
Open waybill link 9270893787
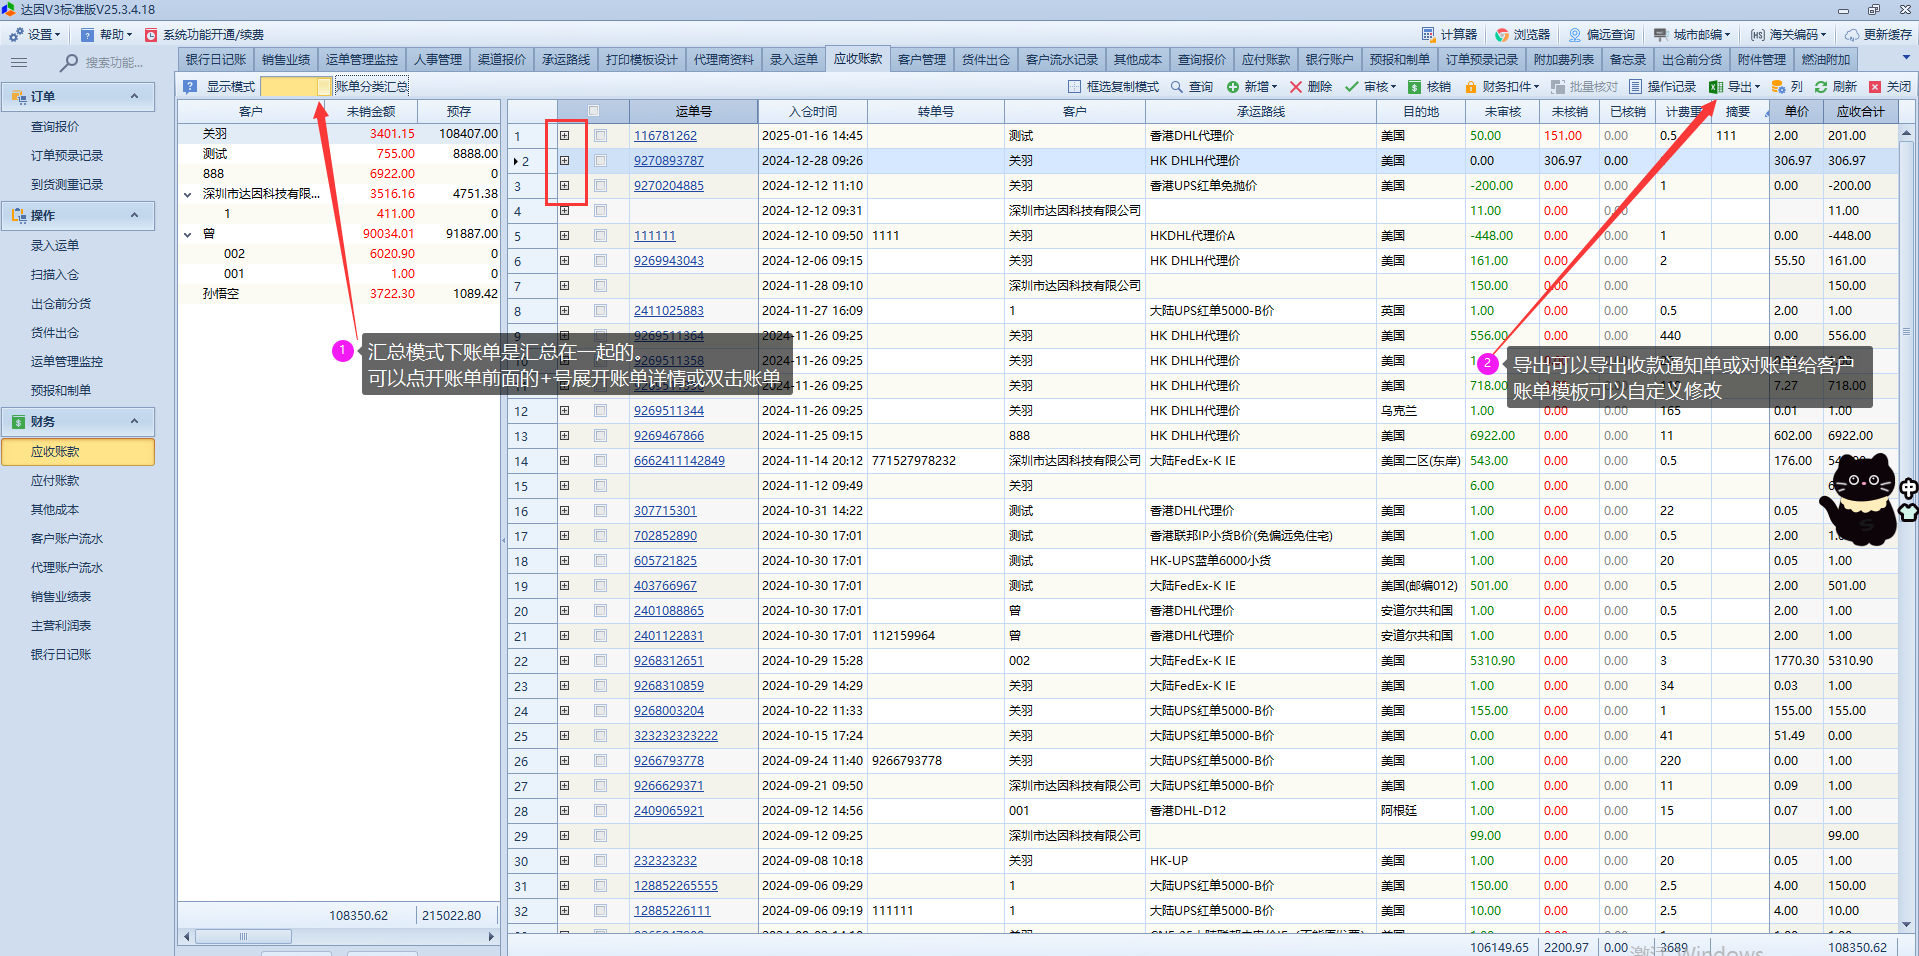coord(668,161)
